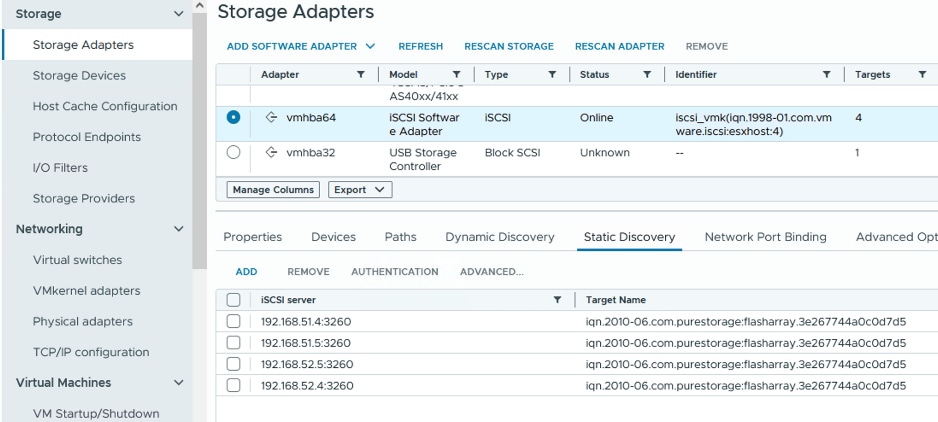938x422 pixels.
Task: Click the vmhba64 adapter icon
Action: click(271, 117)
